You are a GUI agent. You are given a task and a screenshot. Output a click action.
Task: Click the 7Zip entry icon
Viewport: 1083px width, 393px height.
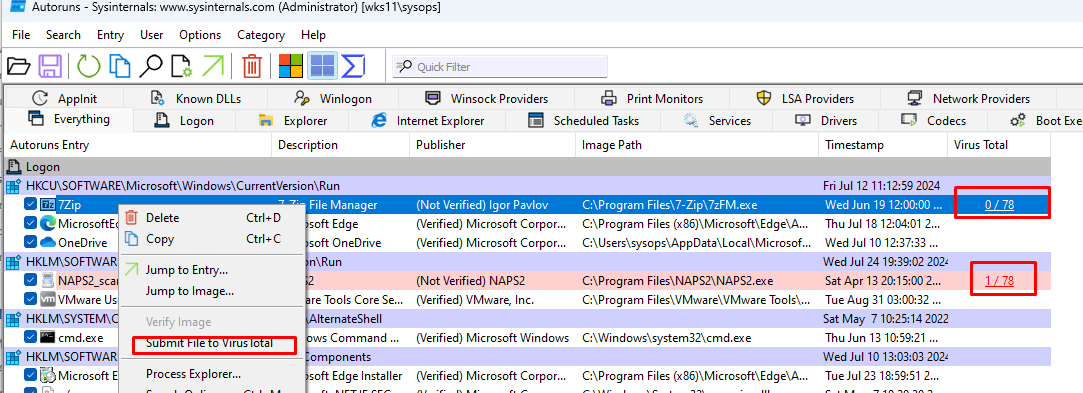coord(47,205)
